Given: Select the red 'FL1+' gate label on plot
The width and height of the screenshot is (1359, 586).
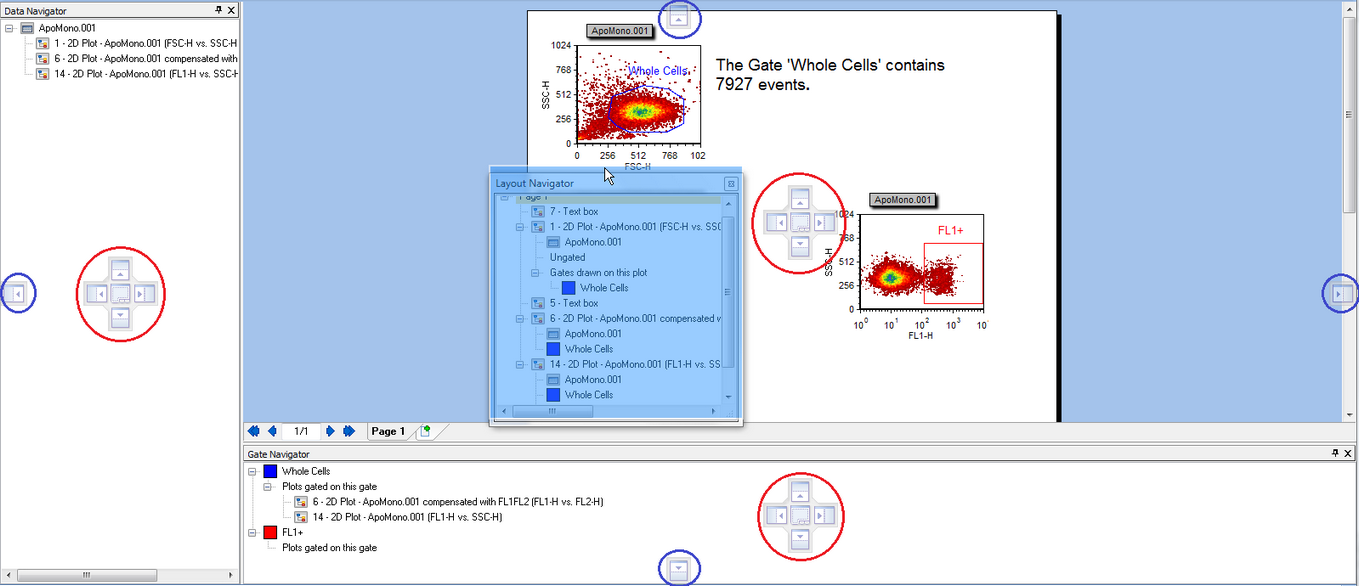Looking at the screenshot, I should click(951, 230).
